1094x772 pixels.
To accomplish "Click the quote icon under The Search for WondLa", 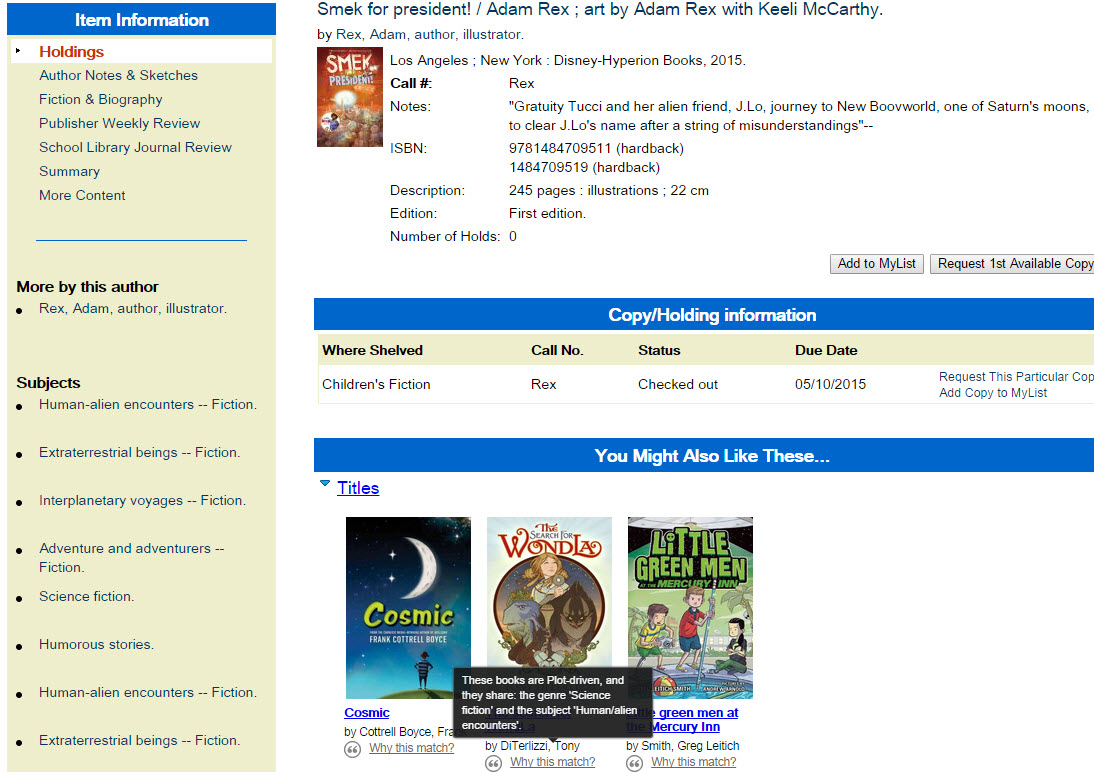I will tap(493, 763).
